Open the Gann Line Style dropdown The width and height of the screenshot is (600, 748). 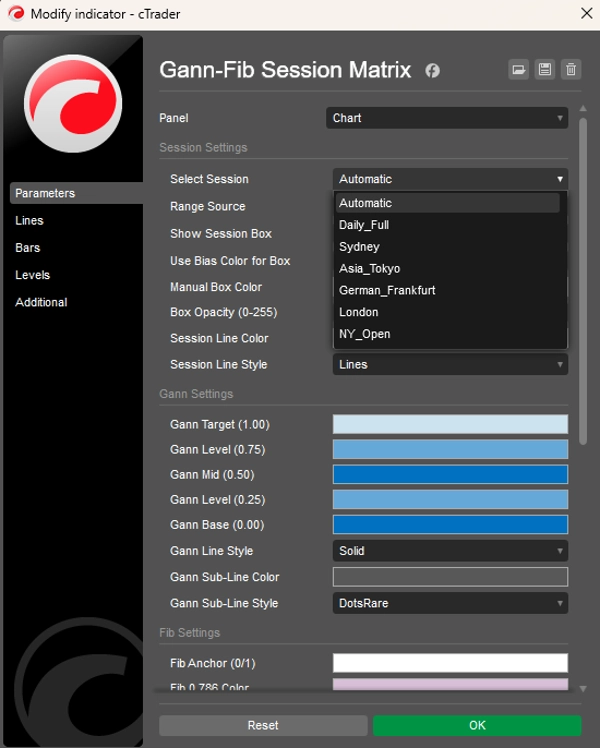449,551
